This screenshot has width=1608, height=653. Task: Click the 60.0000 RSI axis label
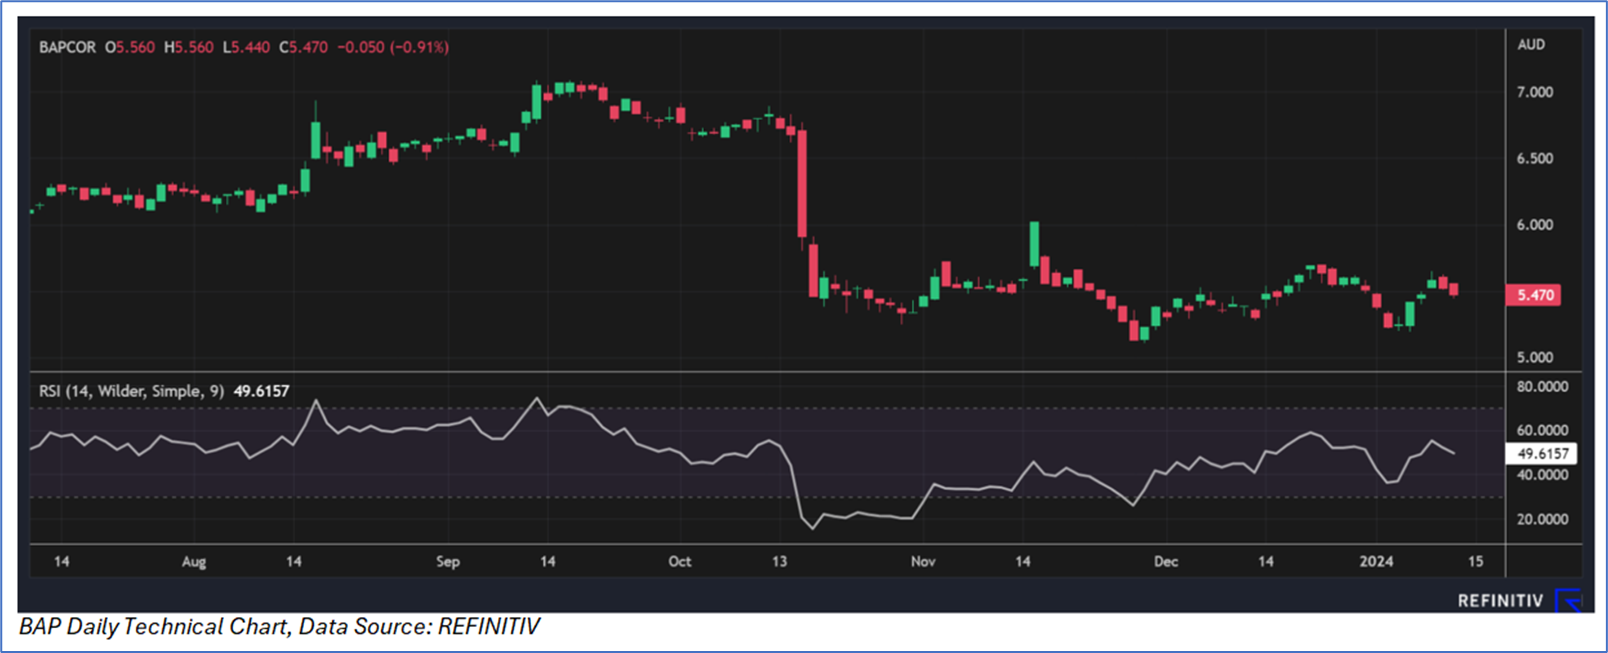(1542, 430)
